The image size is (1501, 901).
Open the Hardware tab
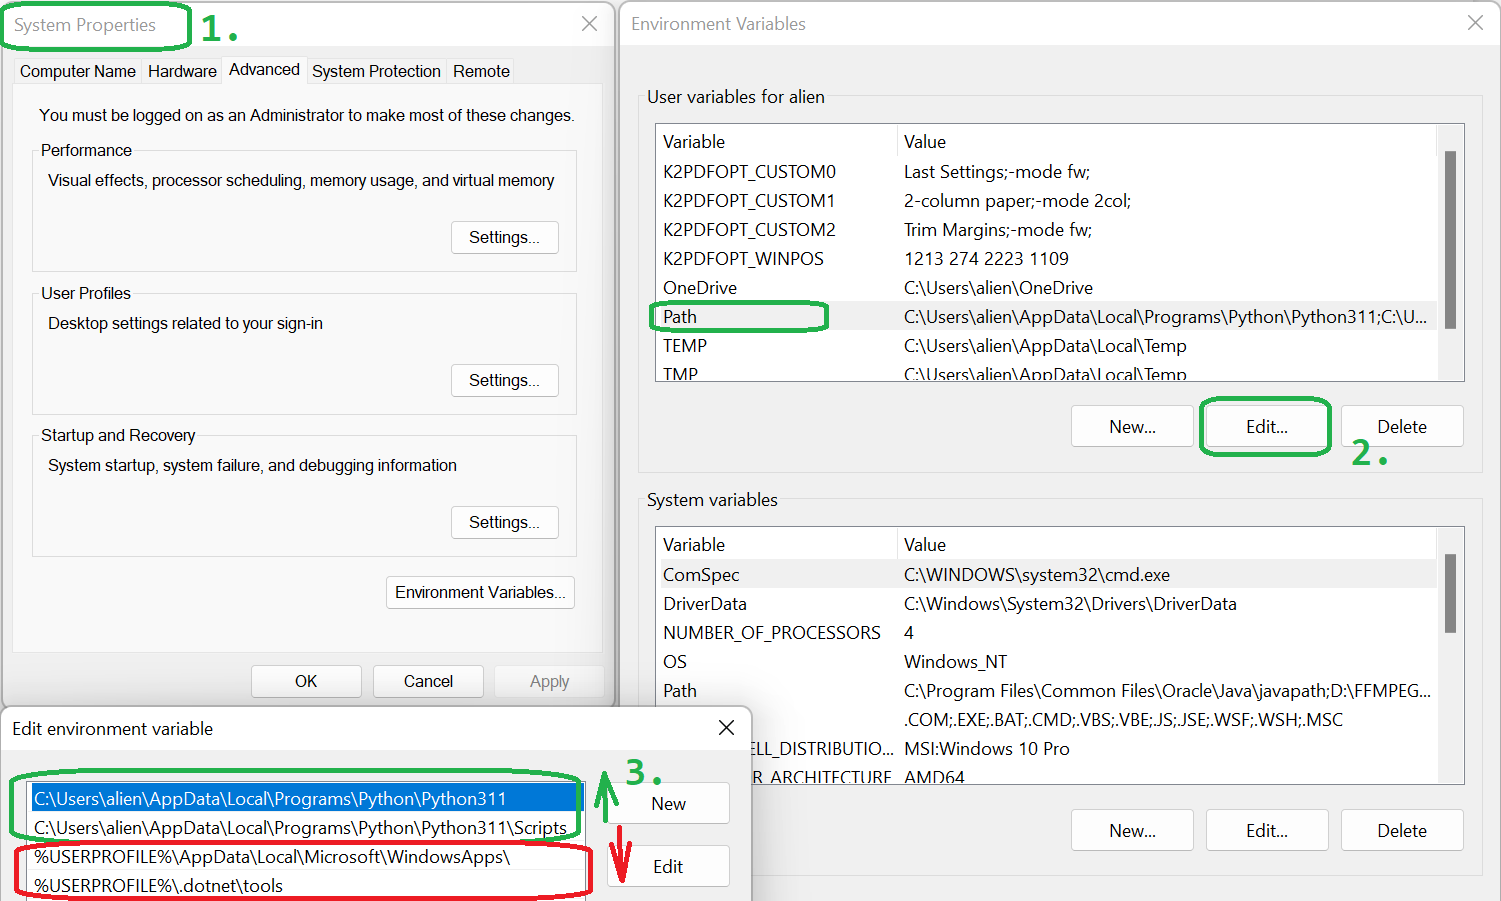[182, 71]
